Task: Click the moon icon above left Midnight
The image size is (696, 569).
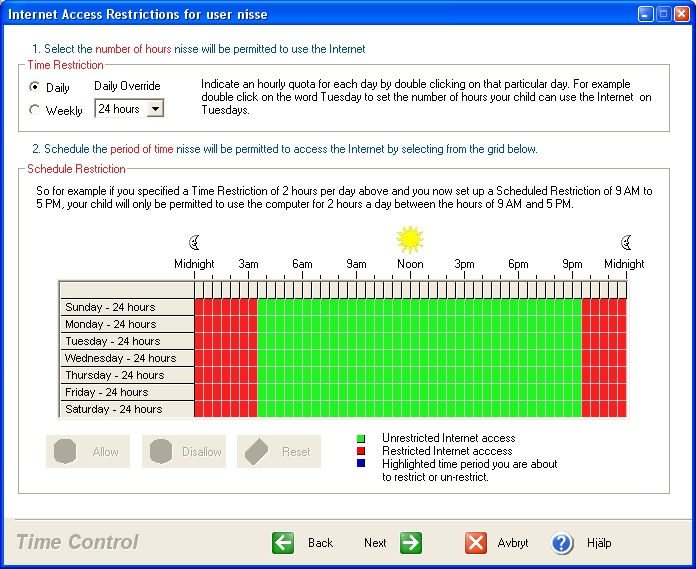Action: coord(194,242)
